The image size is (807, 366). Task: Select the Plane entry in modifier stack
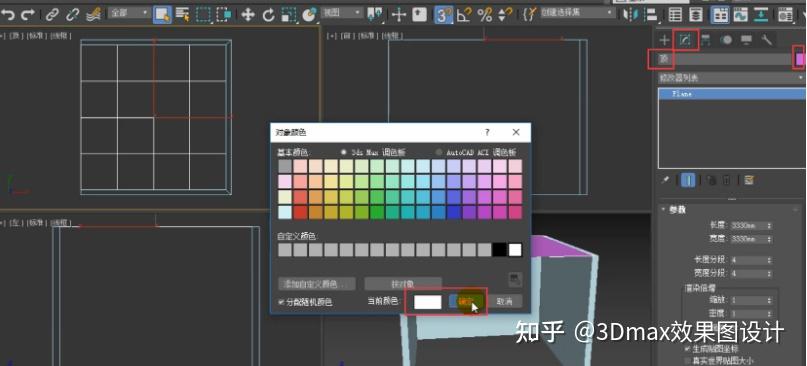pos(731,94)
